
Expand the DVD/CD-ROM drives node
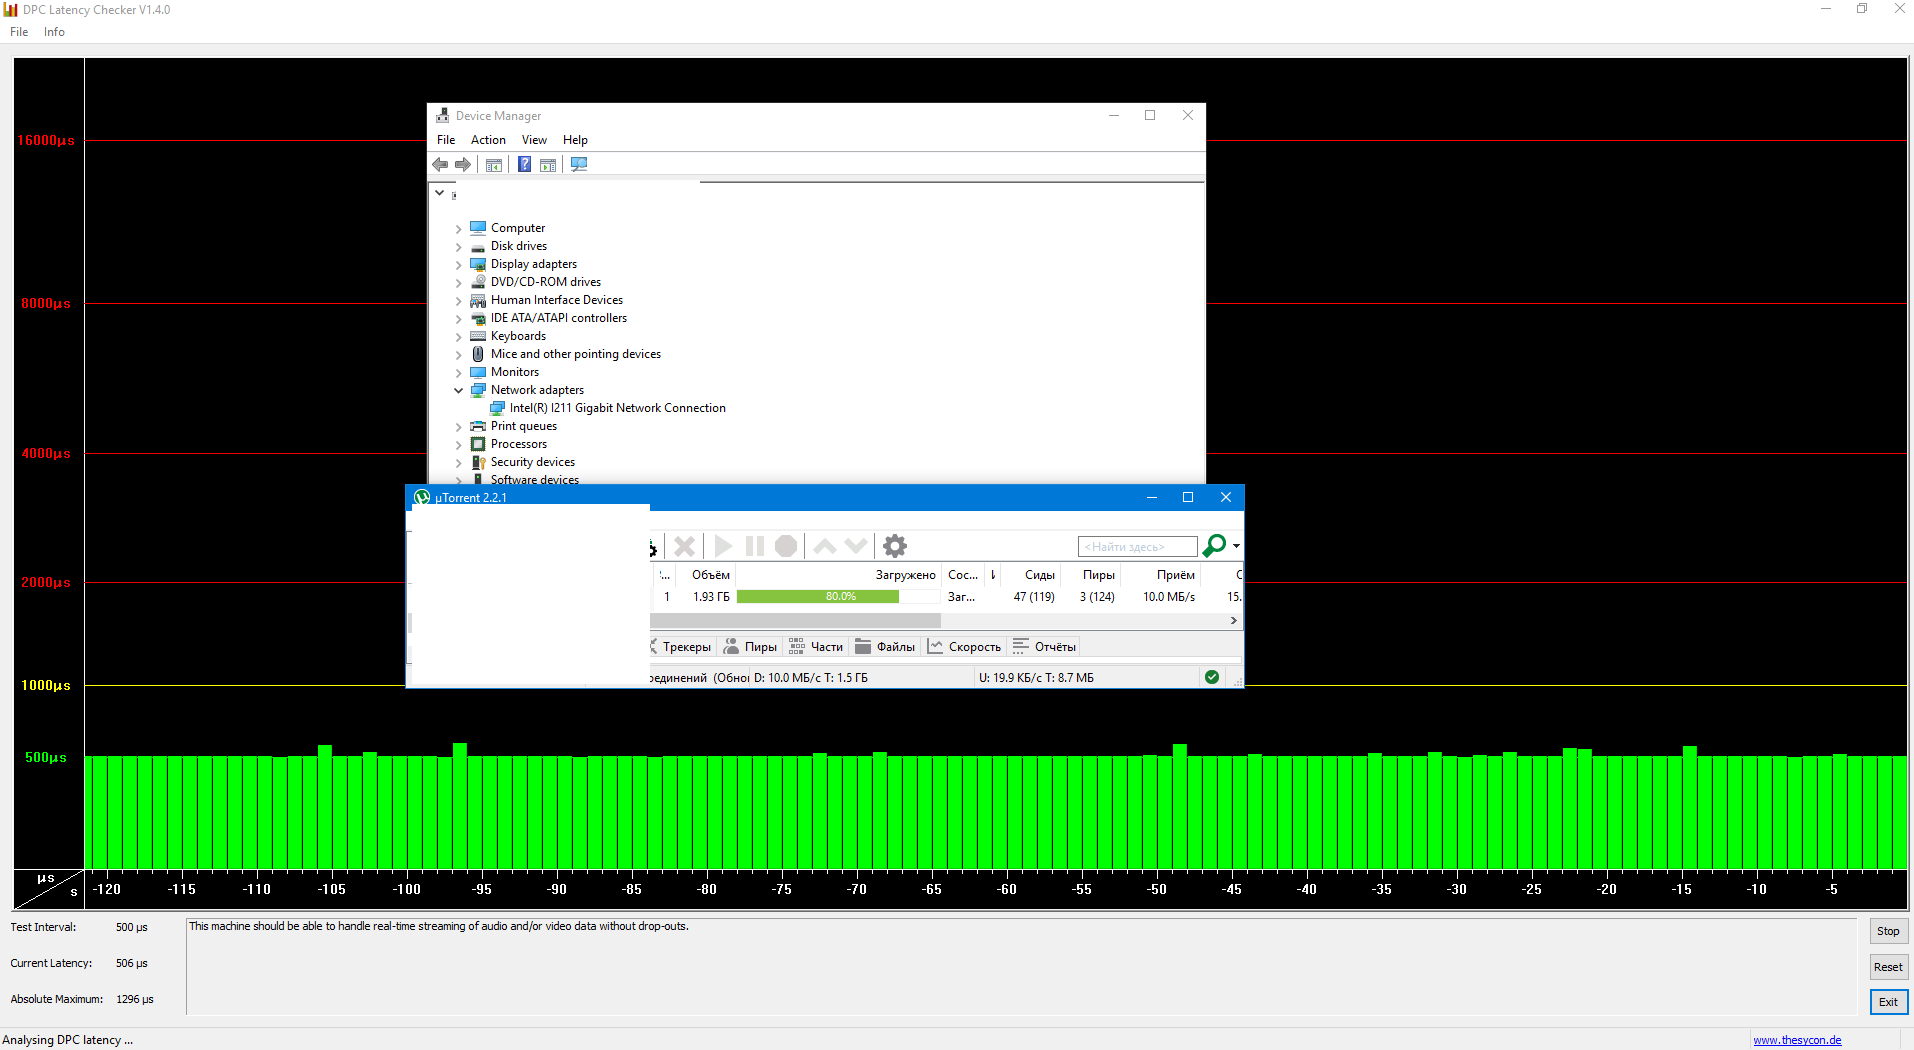click(x=459, y=283)
